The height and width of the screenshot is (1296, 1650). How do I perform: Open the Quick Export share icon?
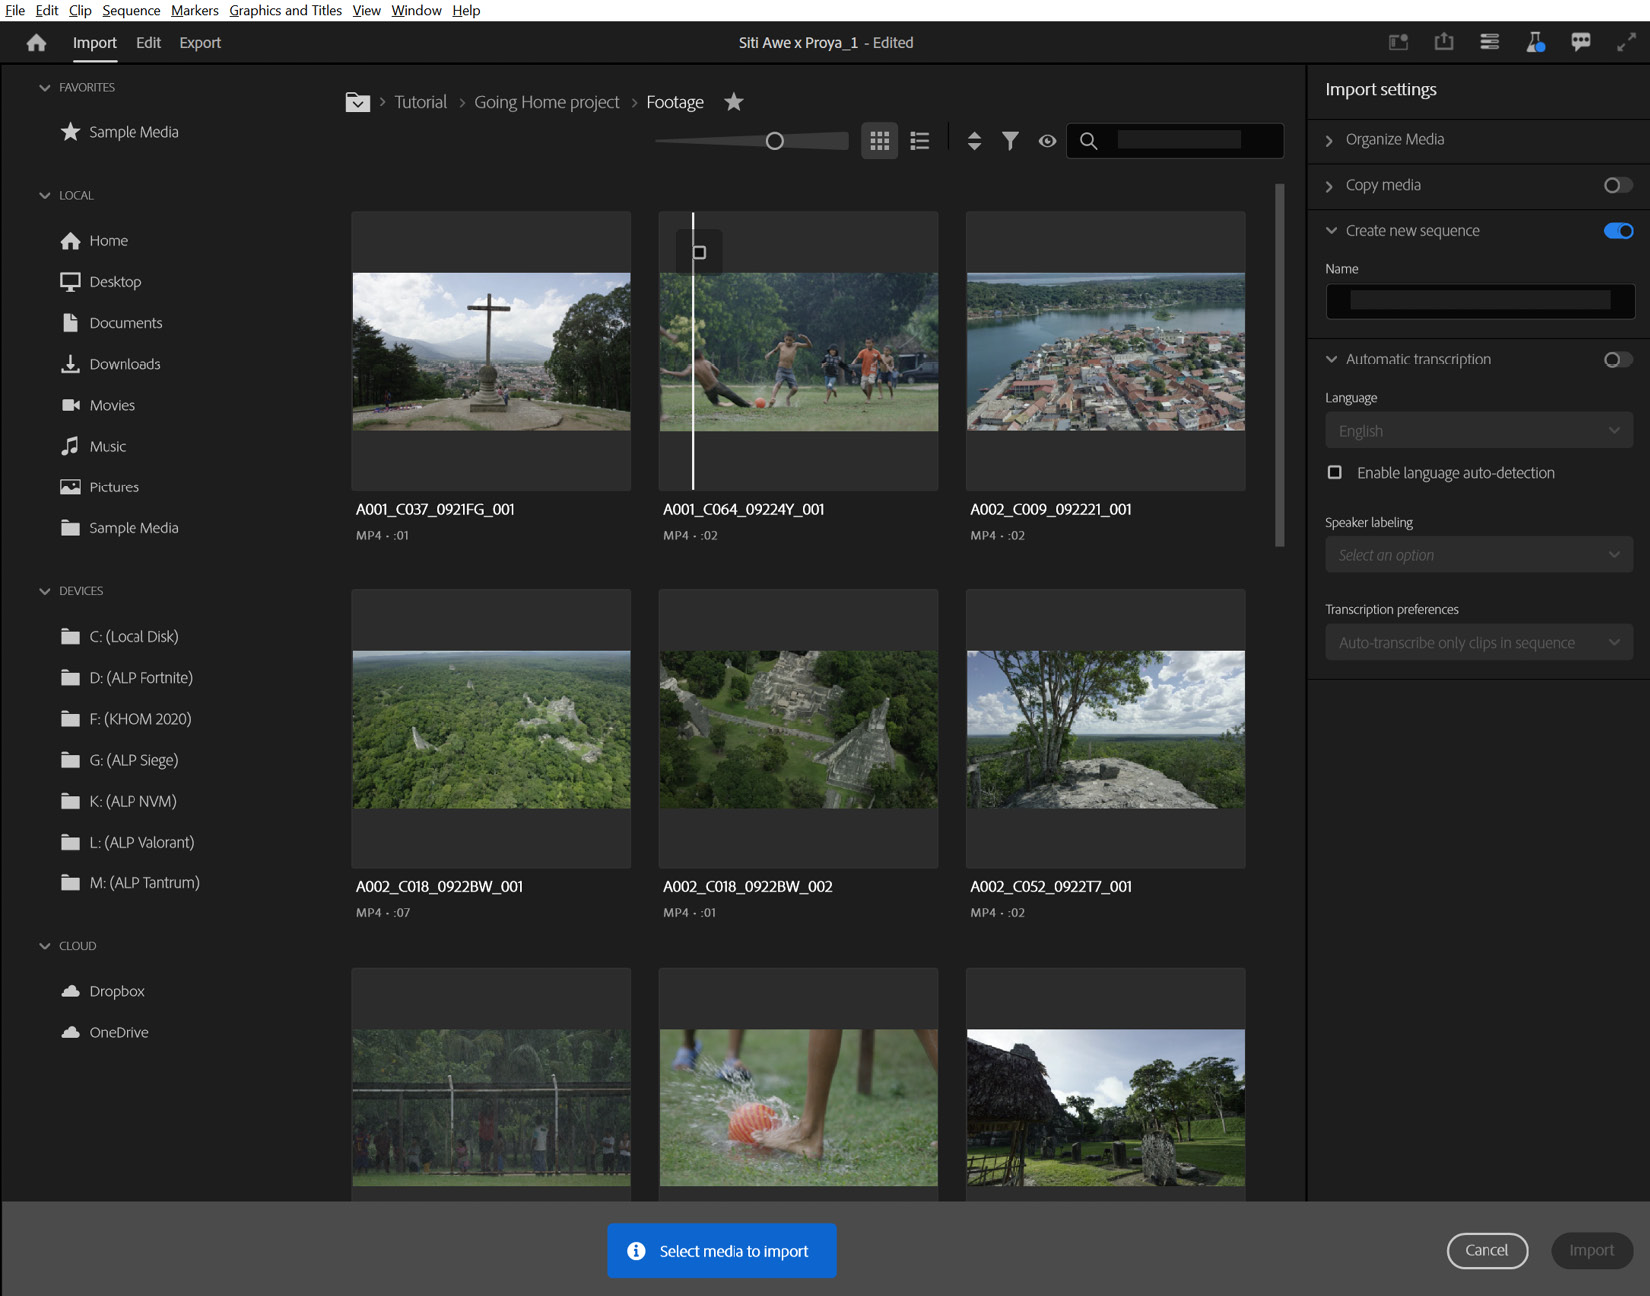[x=1444, y=42]
